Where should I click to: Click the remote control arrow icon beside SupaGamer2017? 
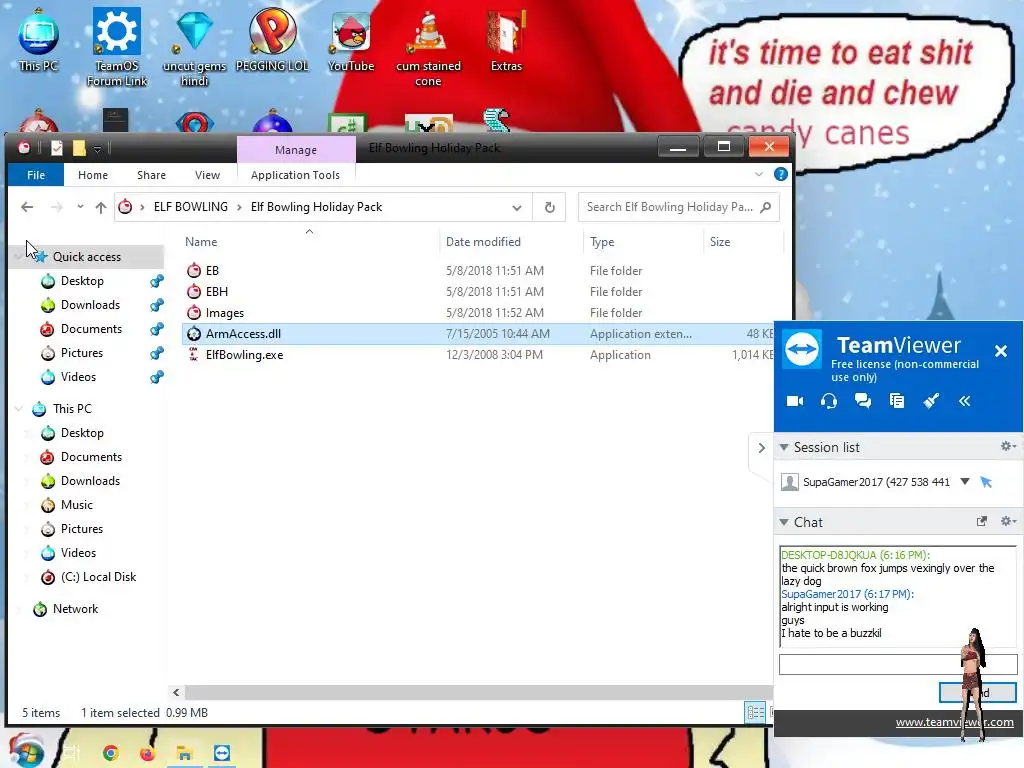(x=986, y=482)
